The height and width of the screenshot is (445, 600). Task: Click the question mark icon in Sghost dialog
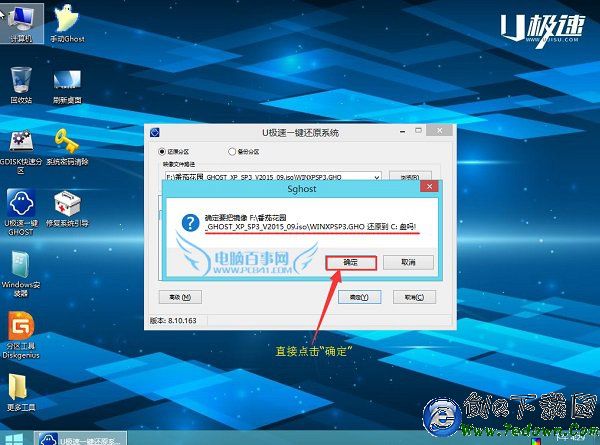191,223
